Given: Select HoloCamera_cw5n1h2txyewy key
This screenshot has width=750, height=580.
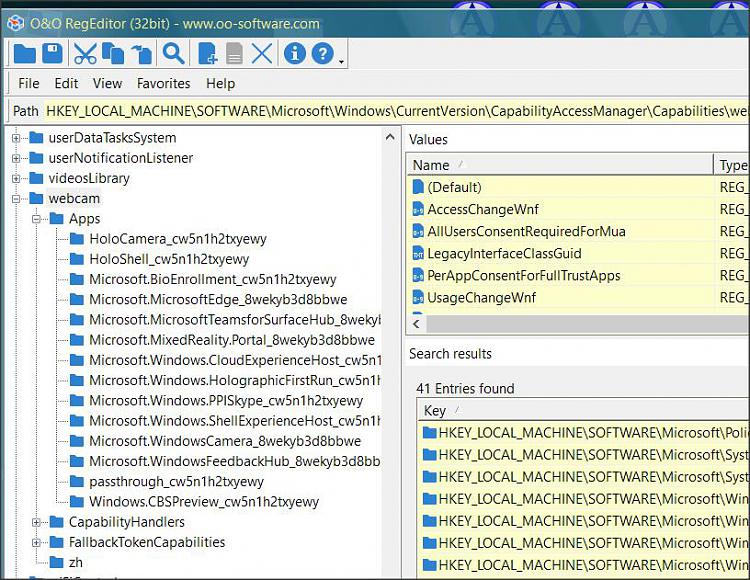Looking at the screenshot, I should pos(177,239).
